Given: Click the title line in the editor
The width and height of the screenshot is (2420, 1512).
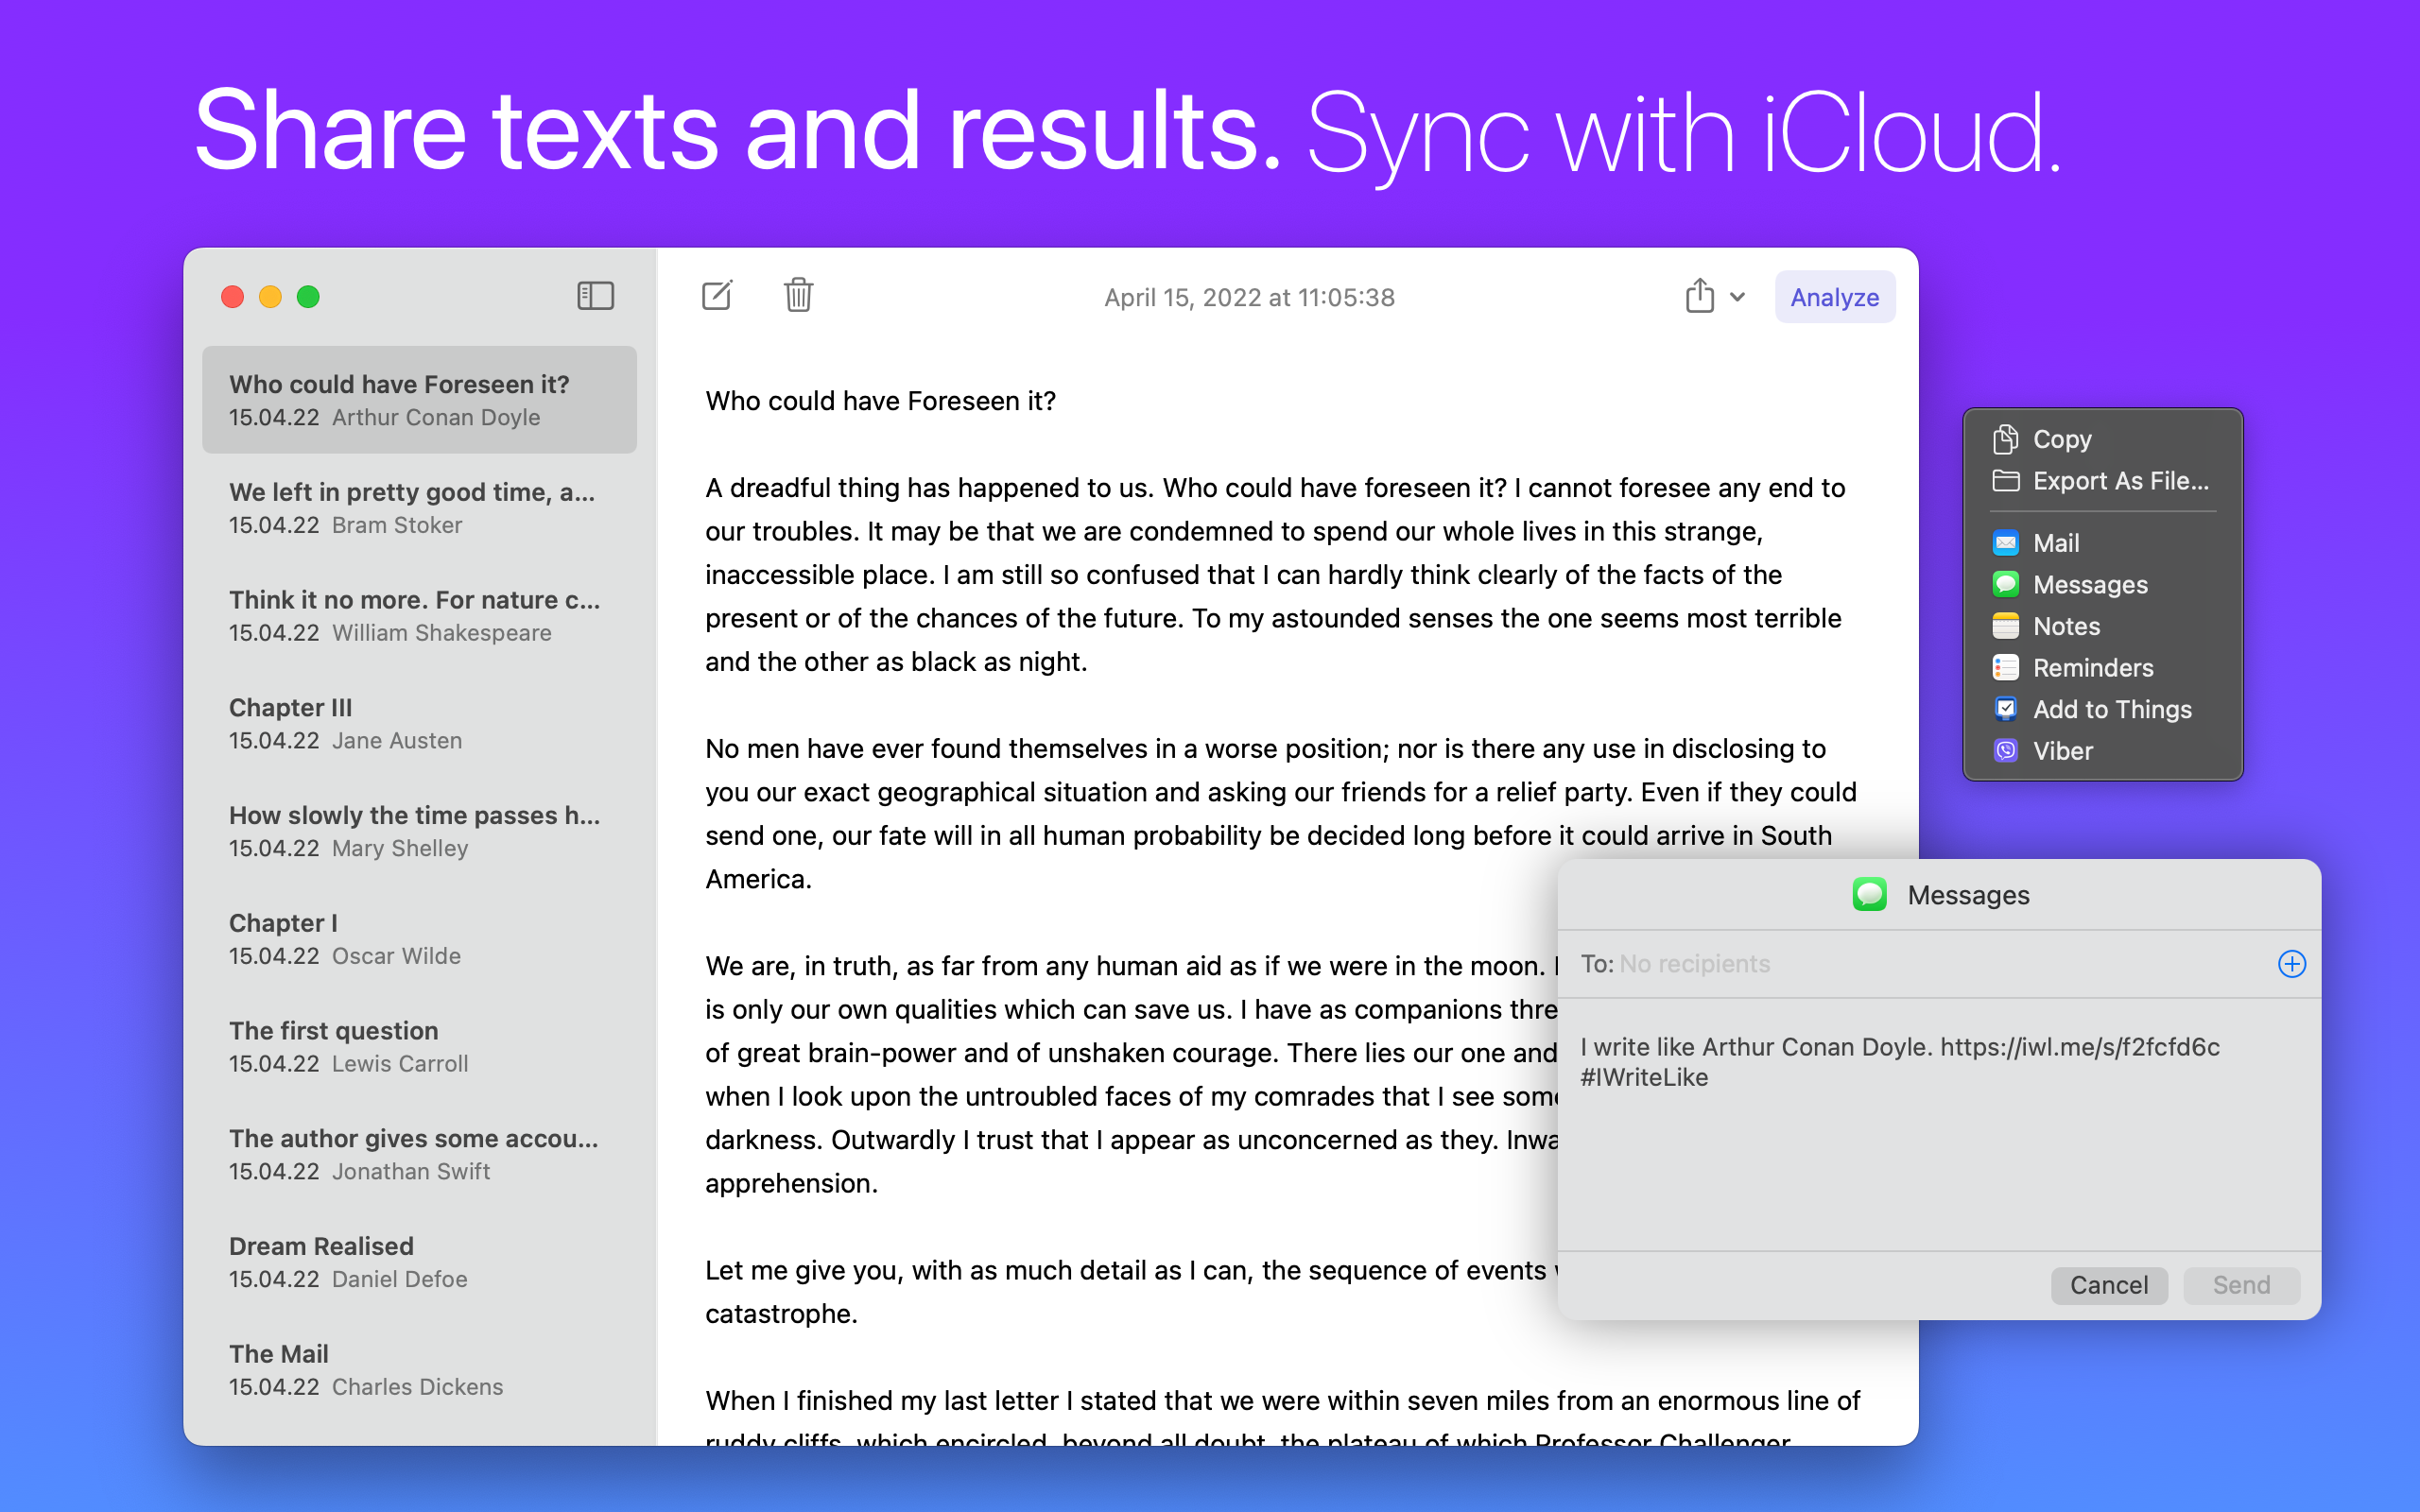Looking at the screenshot, I should click(x=880, y=401).
